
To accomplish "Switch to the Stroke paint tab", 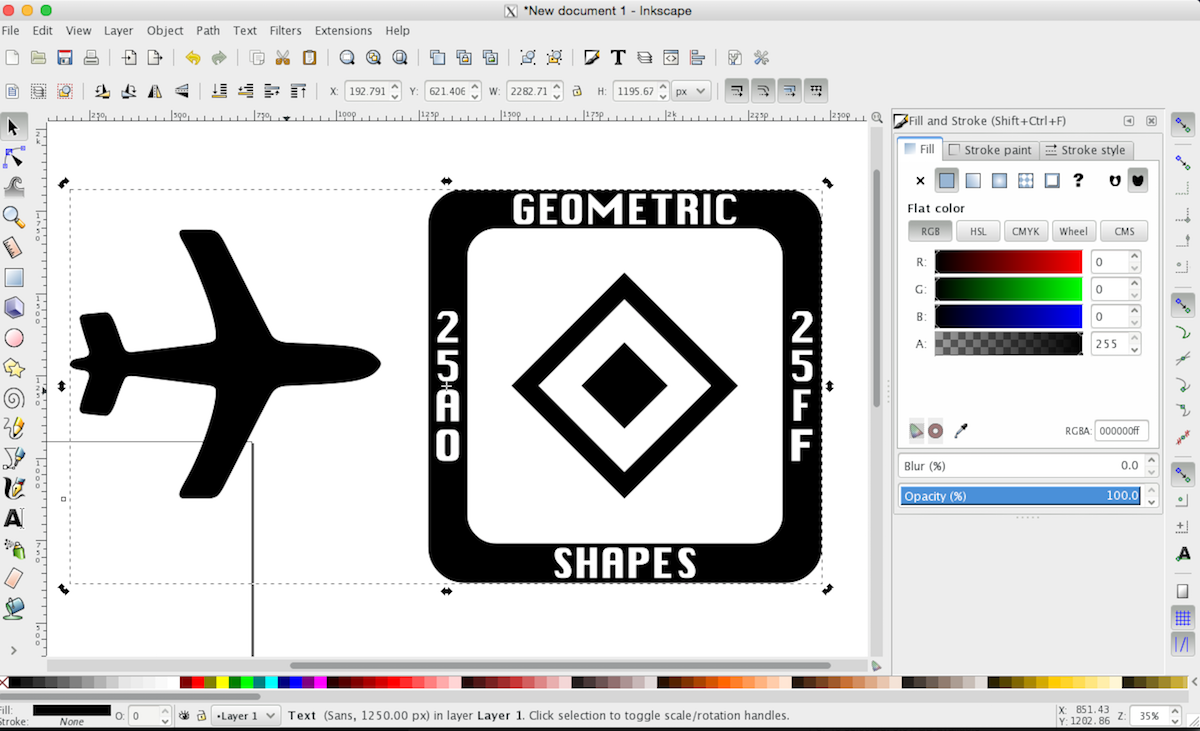I will point(991,149).
